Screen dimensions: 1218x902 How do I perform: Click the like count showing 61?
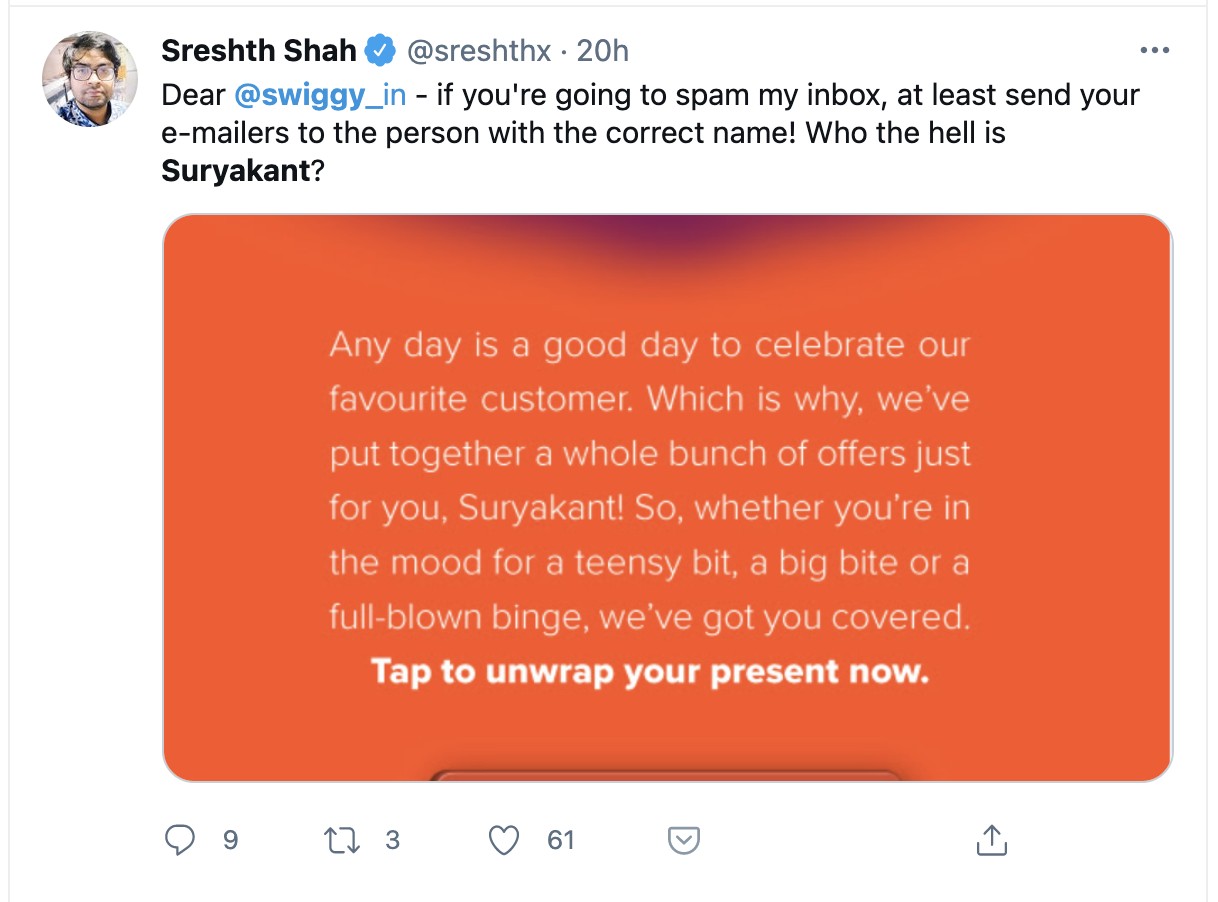click(x=561, y=840)
